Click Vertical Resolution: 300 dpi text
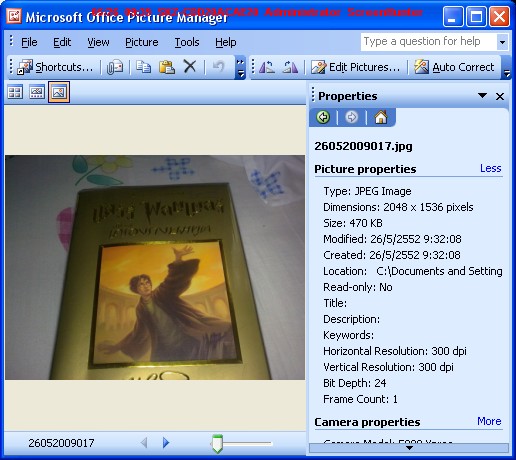The width and height of the screenshot is (516, 460). [388, 367]
